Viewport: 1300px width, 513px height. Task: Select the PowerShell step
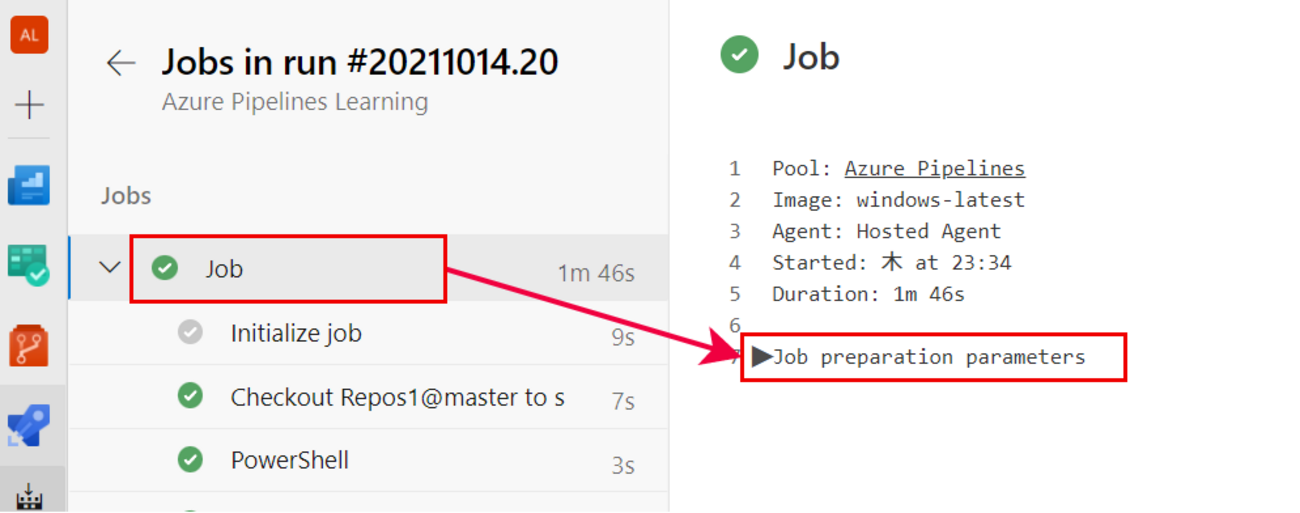click(289, 460)
